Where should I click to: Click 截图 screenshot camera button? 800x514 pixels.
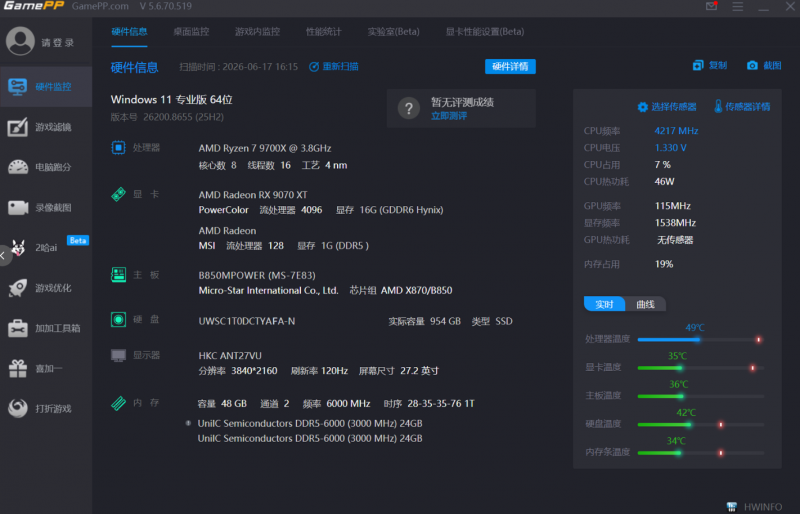click(764, 65)
